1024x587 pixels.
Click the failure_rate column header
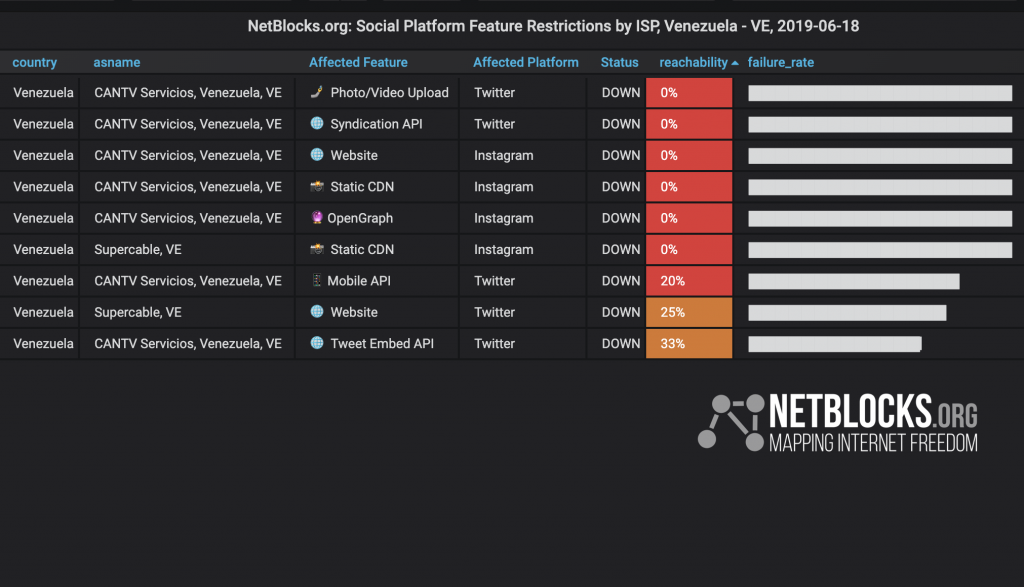[x=780, y=62]
